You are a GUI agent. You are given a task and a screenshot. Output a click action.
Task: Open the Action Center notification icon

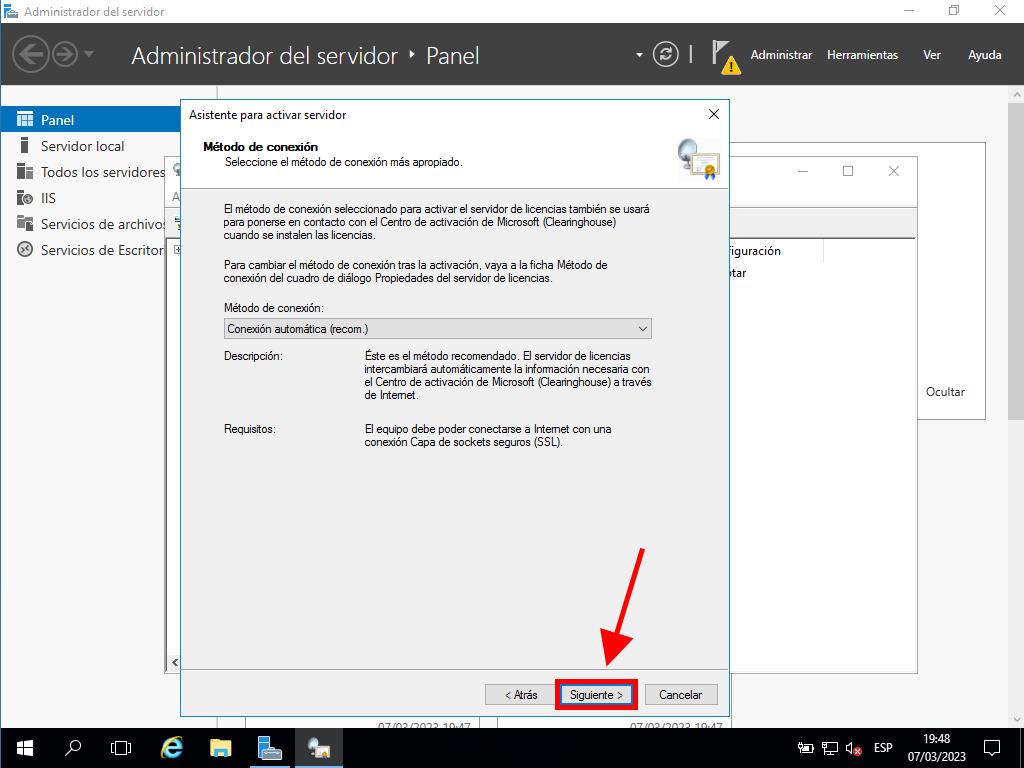point(992,747)
